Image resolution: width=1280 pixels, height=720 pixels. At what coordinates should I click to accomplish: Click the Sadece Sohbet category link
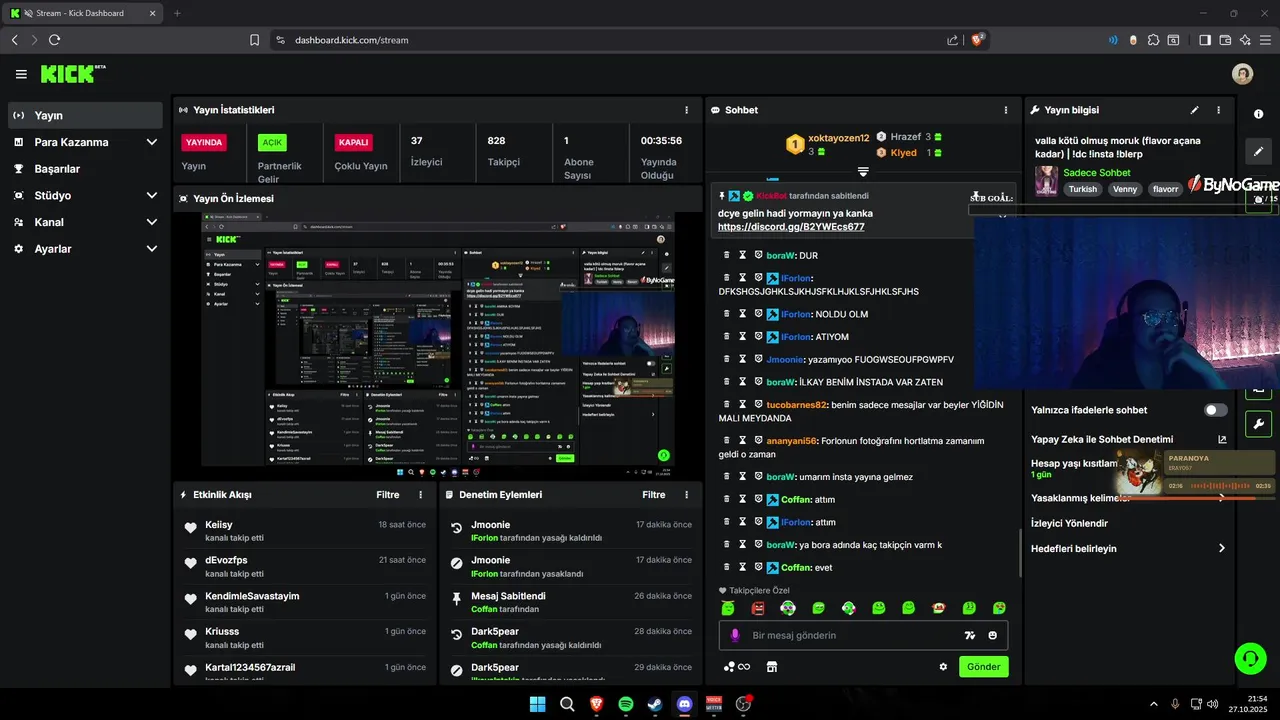coord(1097,173)
